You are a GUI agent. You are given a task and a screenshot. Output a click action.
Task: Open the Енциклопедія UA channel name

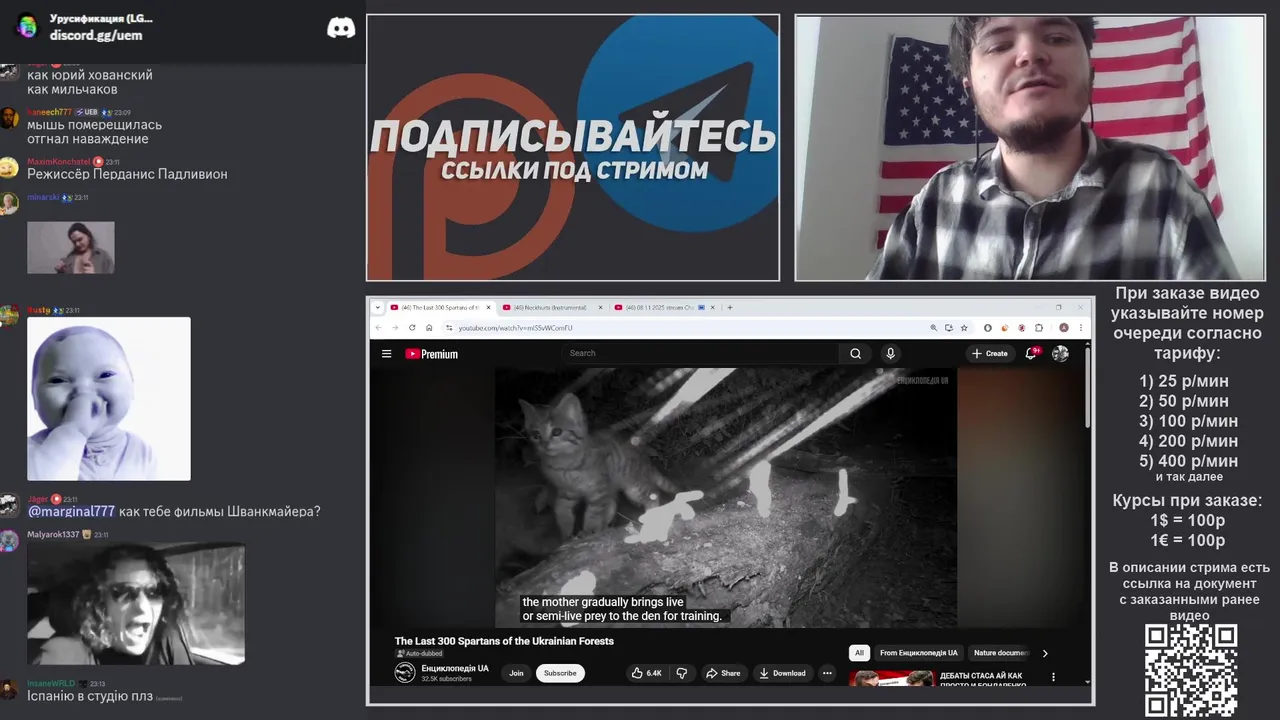[x=455, y=668]
